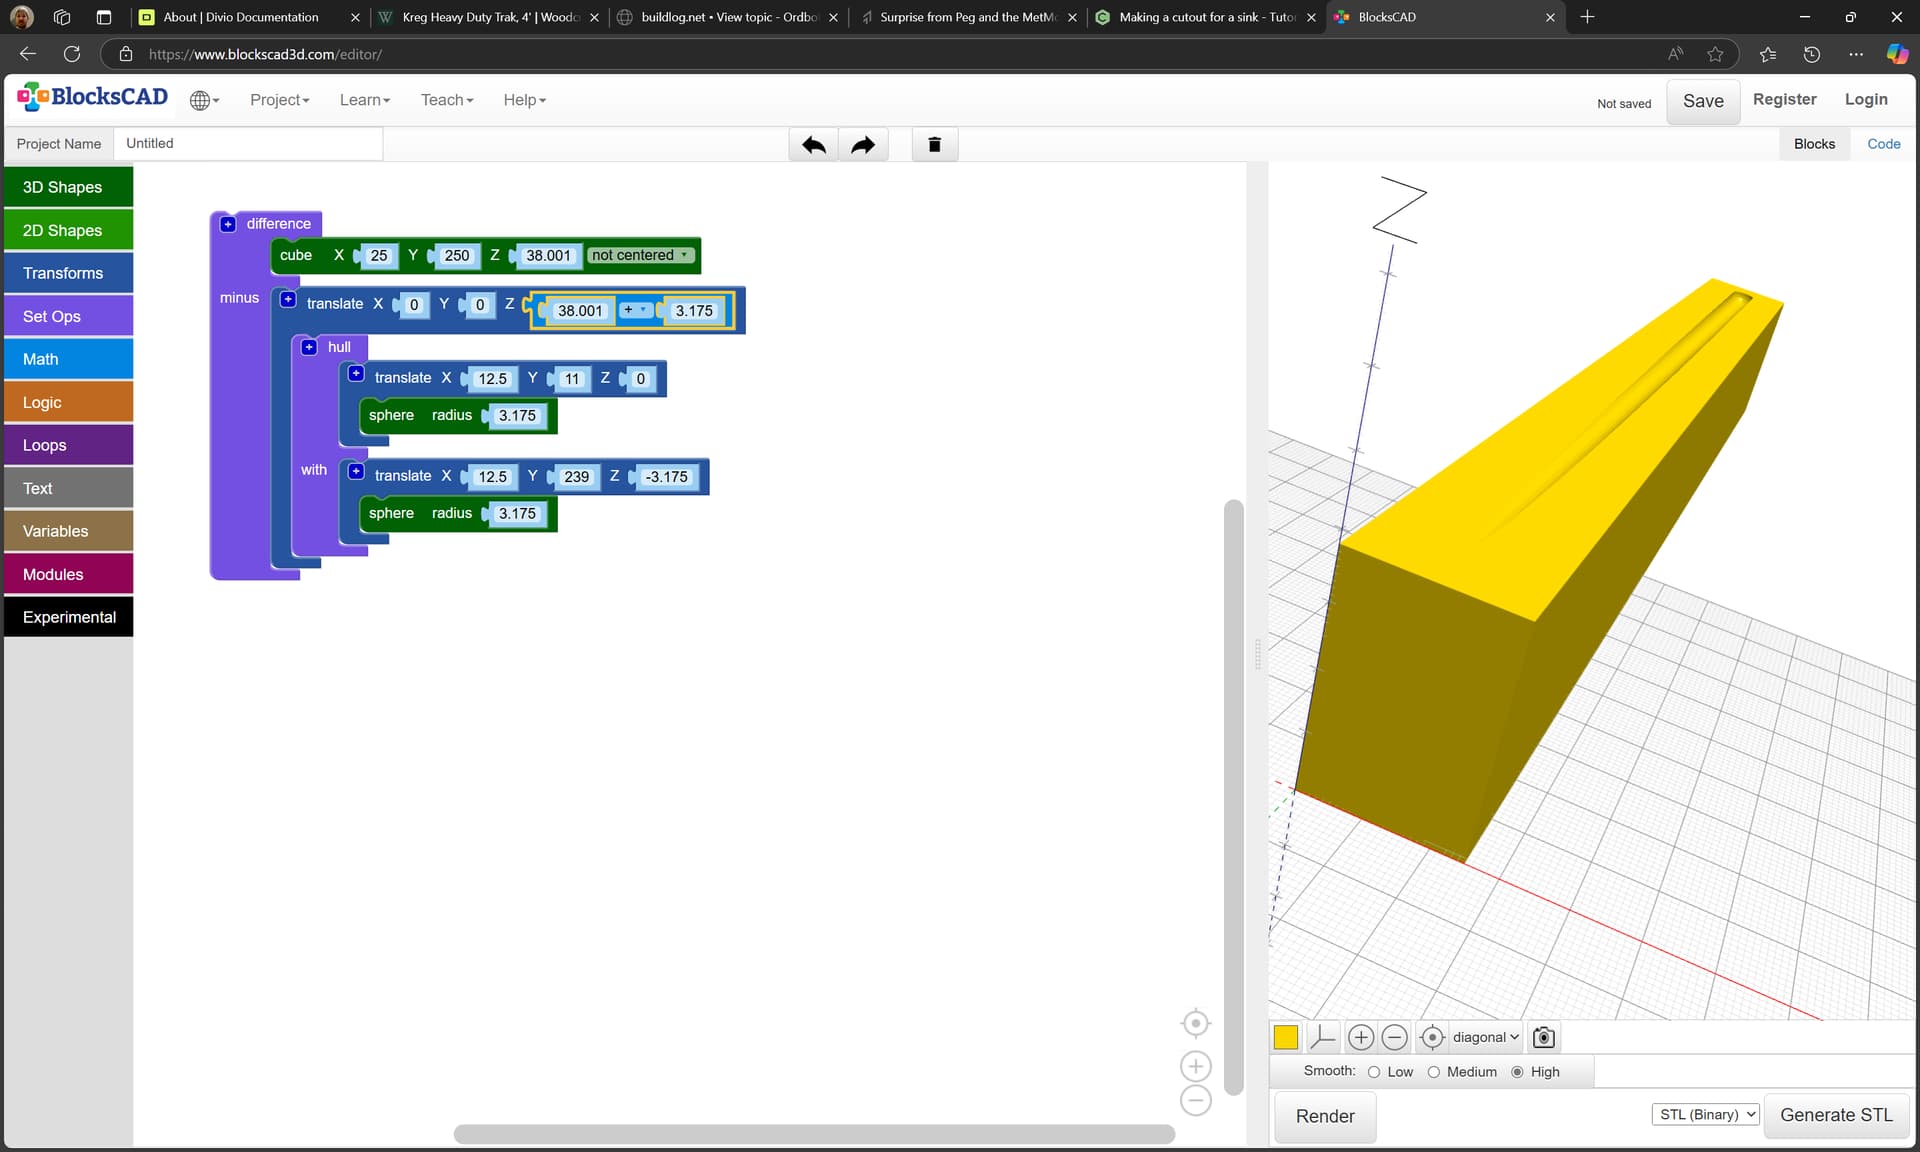Open the globe language menu
1920x1152 pixels.
204,100
